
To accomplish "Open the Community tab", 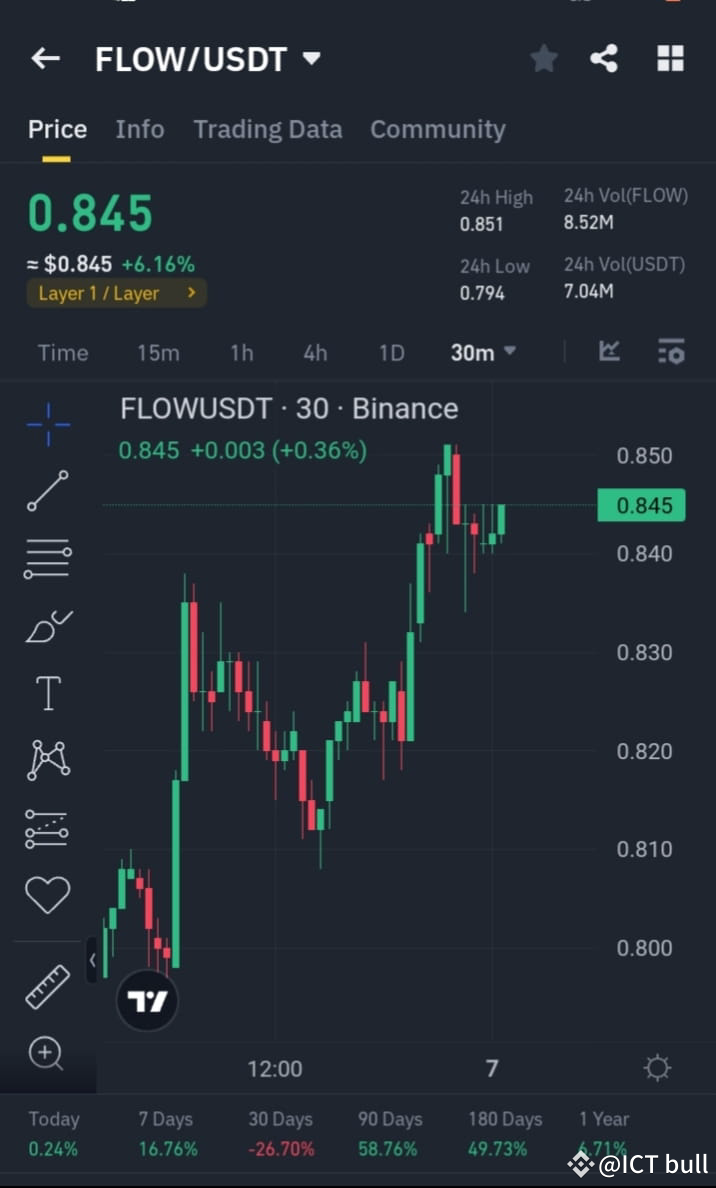I will pos(437,129).
